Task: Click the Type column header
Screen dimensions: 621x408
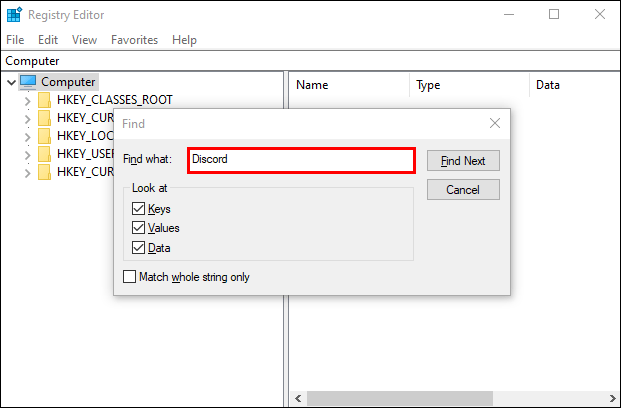Action: (x=428, y=85)
